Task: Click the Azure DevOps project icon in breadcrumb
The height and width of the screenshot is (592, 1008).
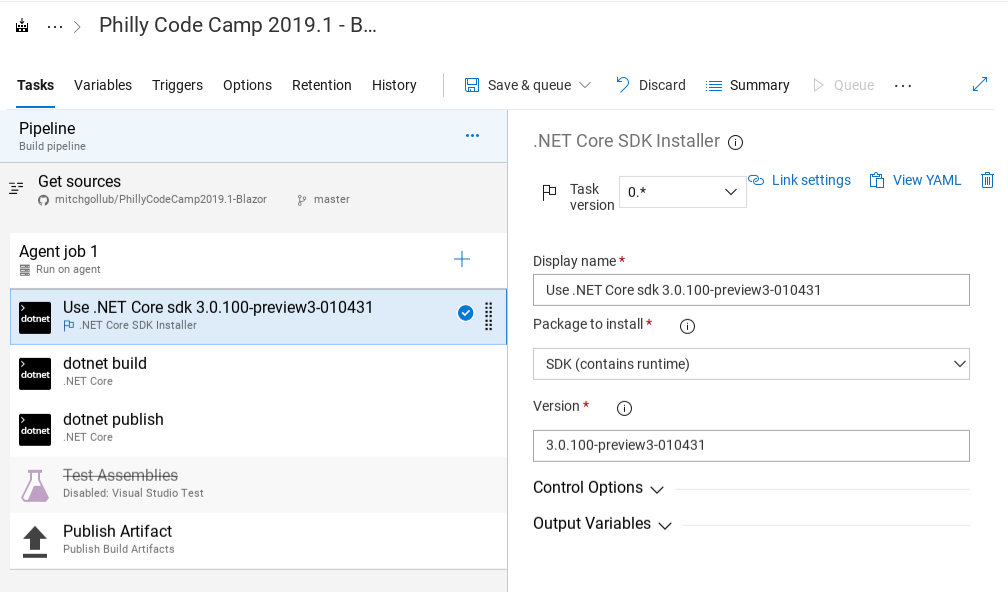Action: [22, 26]
